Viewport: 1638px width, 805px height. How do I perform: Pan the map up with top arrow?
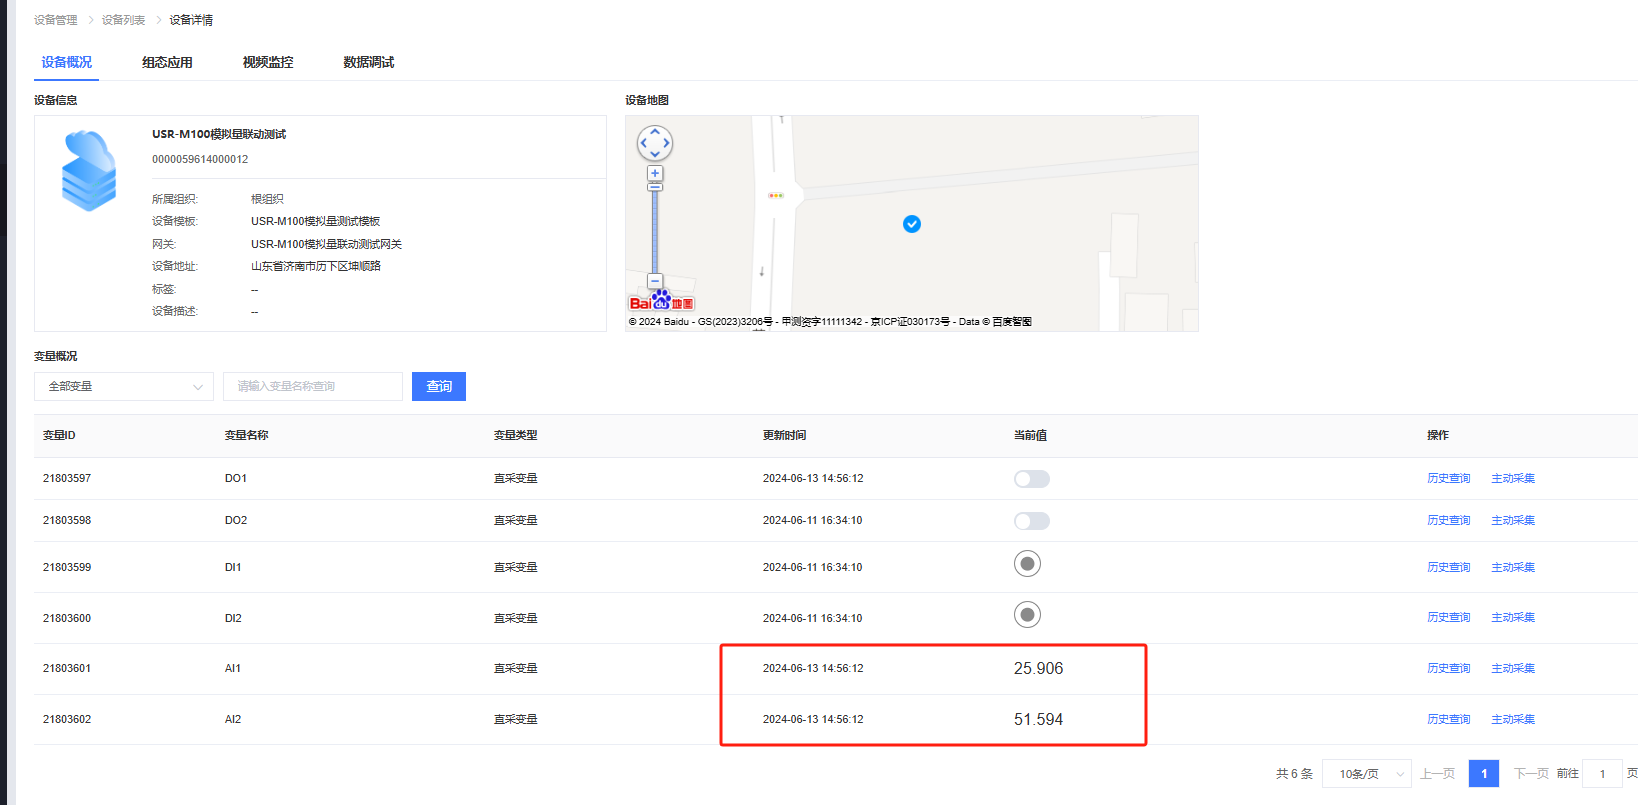click(x=655, y=131)
